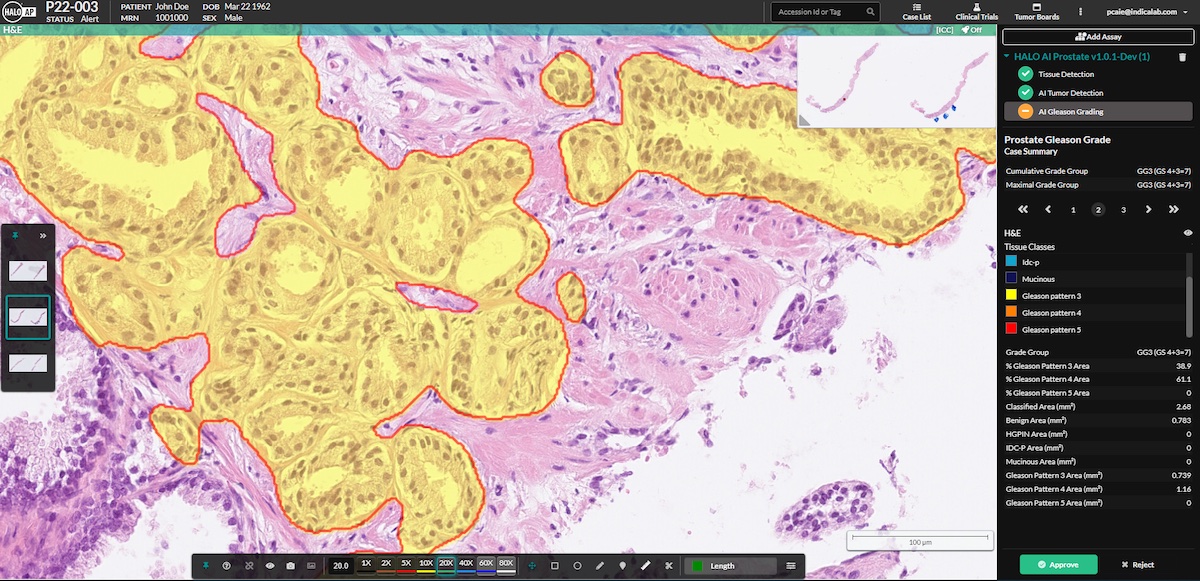Click the Add Assay button
The height and width of the screenshot is (581, 1200).
coord(1097,38)
